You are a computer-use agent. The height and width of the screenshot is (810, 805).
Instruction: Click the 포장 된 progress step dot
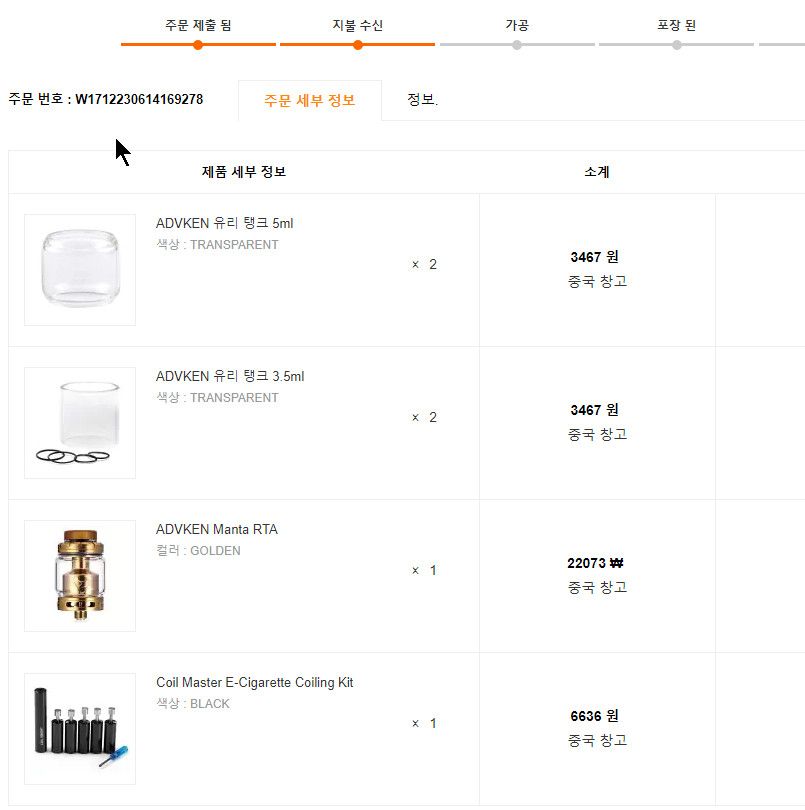677,45
